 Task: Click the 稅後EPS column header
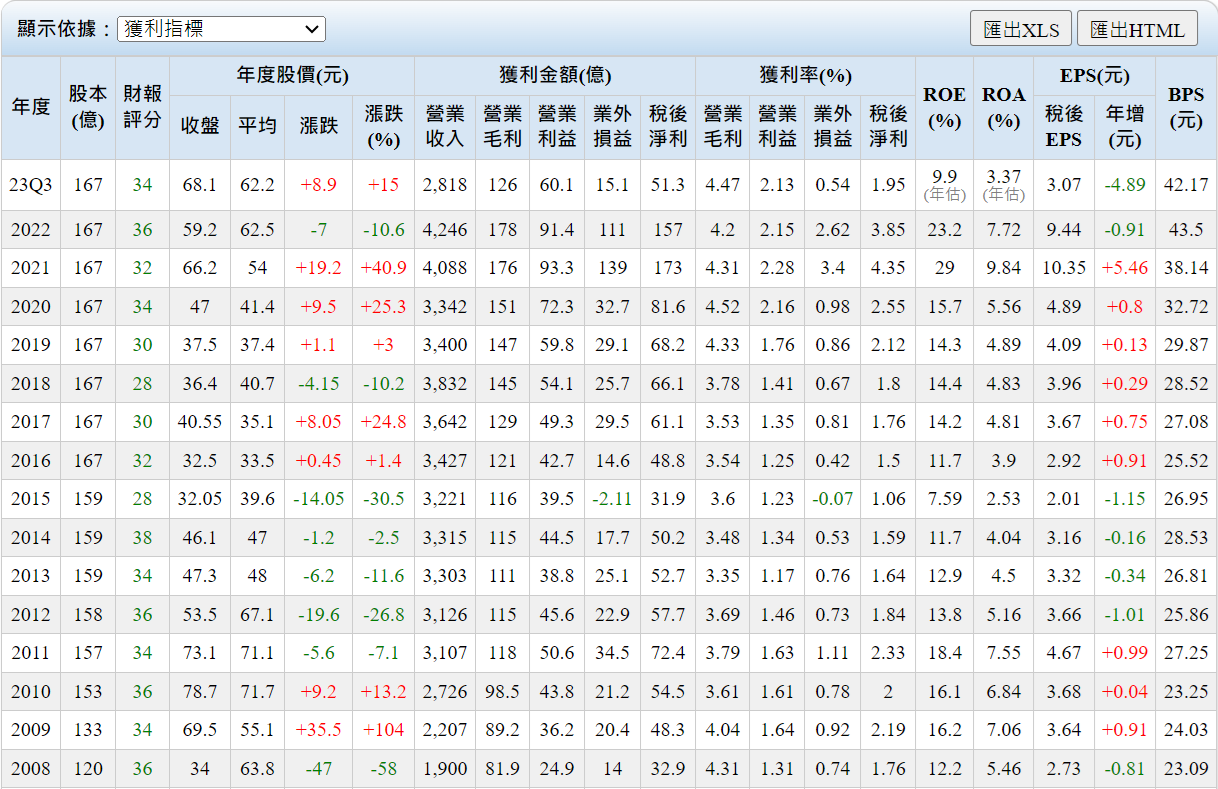[x=1063, y=126]
